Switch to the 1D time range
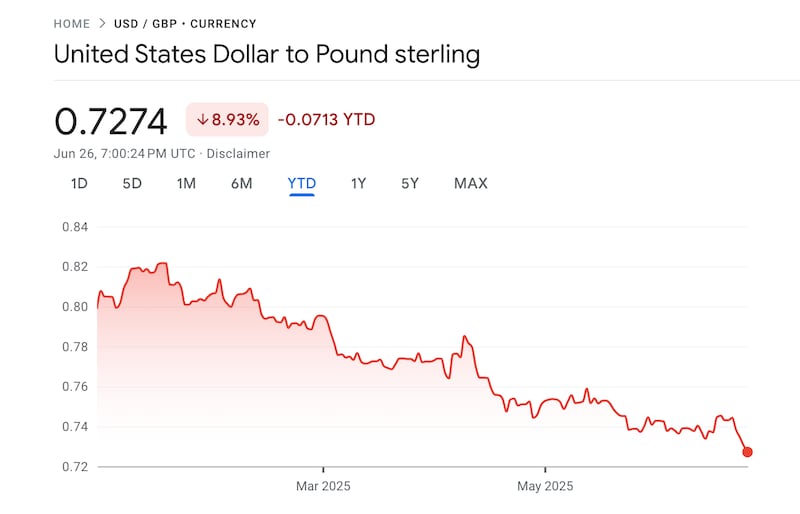This screenshot has height=514, width=800. pos(80,183)
